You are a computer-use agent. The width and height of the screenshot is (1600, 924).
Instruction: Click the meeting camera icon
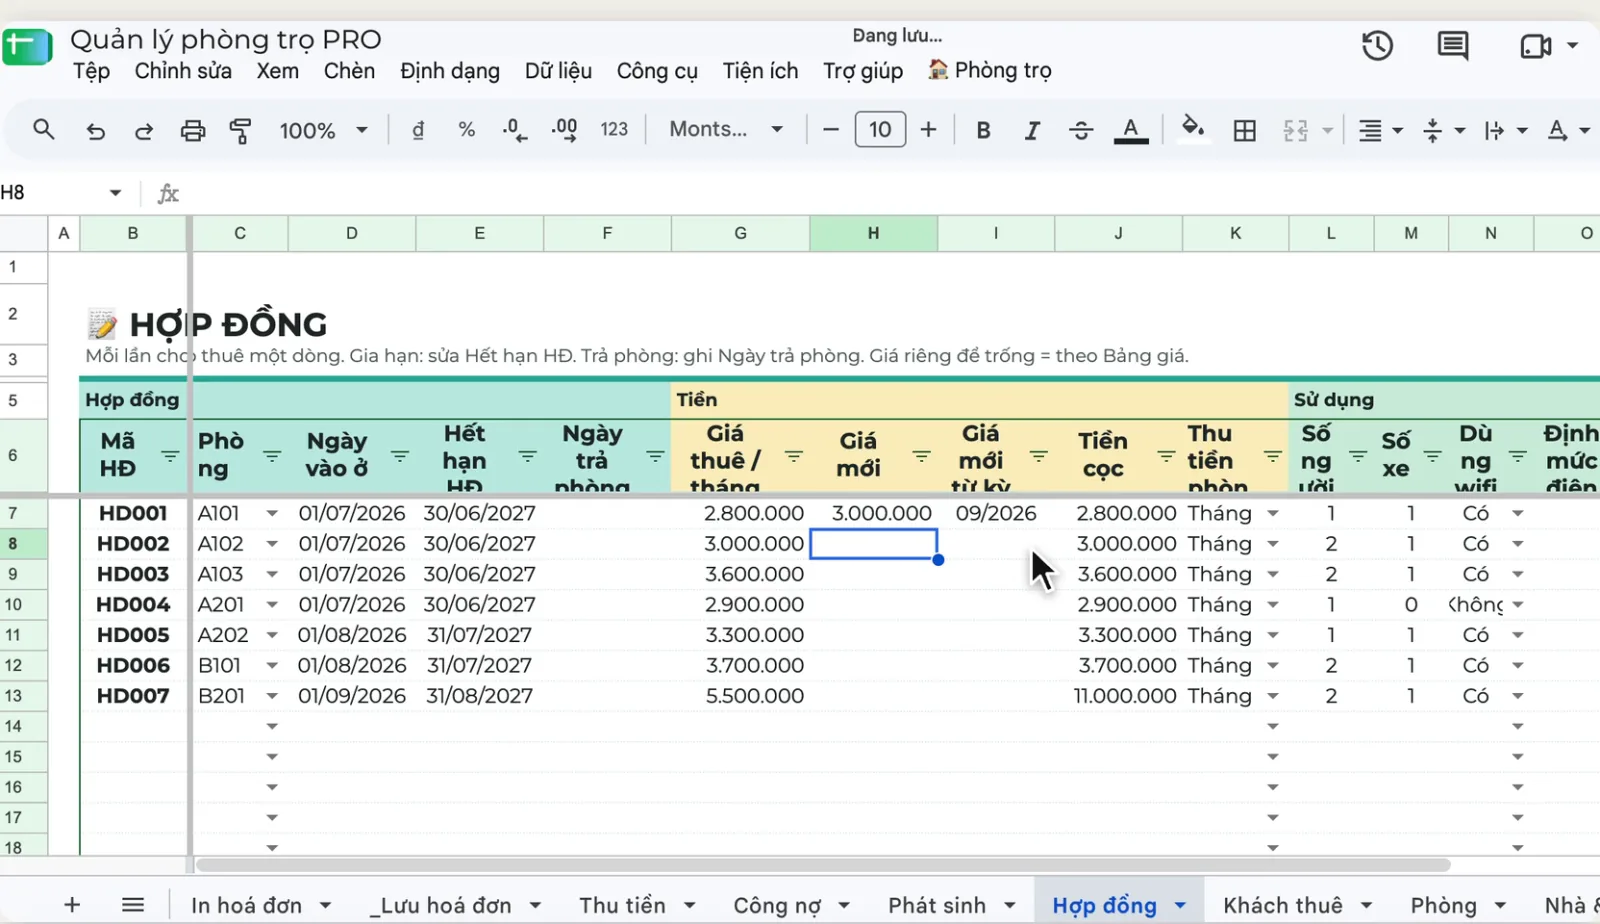coord(1535,46)
